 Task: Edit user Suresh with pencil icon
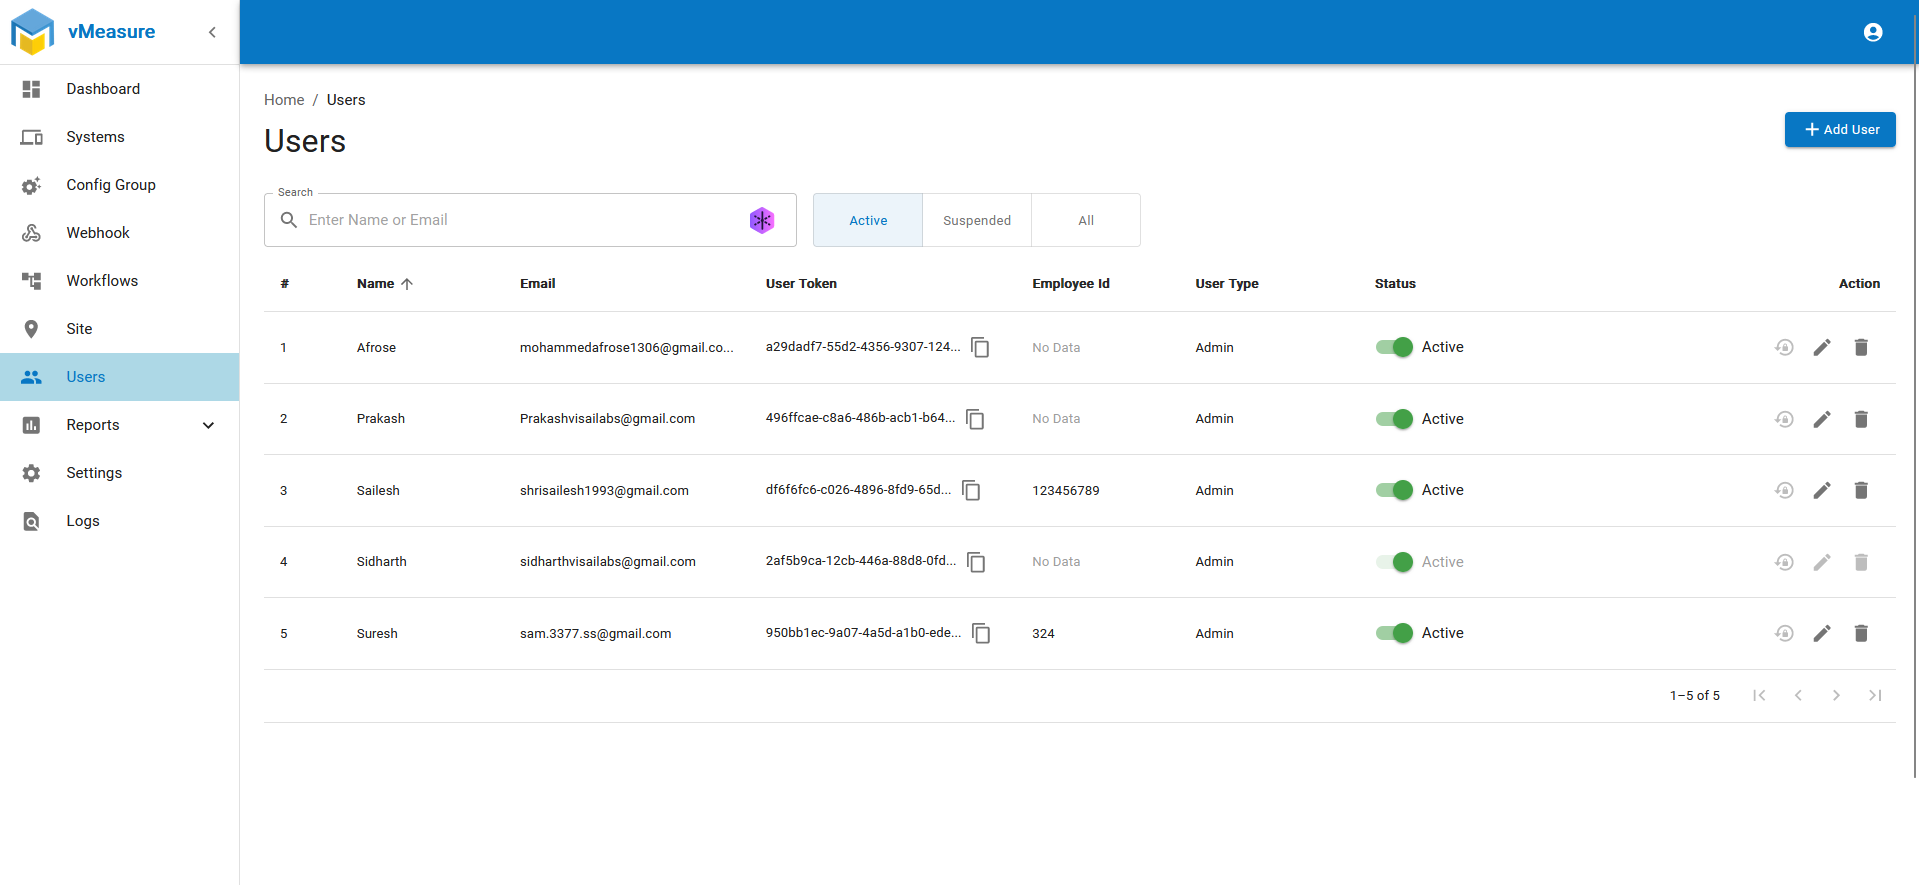tap(1822, 633)
